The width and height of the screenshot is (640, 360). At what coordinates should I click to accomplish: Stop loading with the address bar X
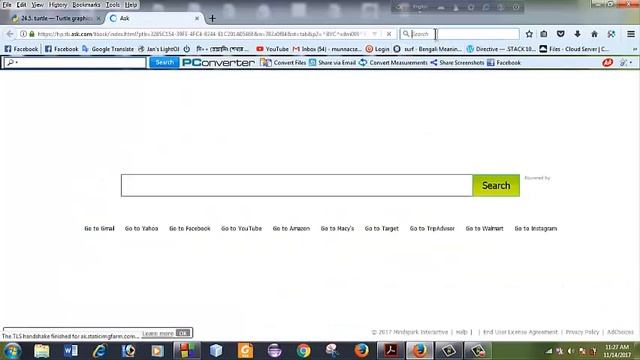pos(389,34)
